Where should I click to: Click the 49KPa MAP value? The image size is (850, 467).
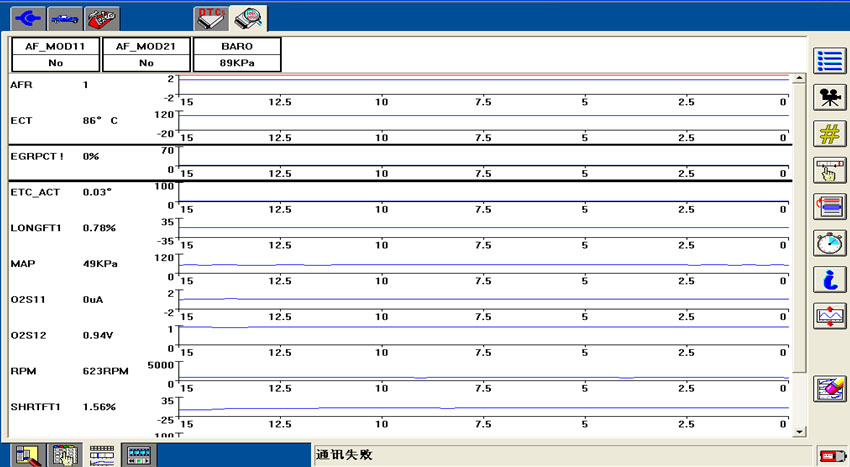point(100,264)
